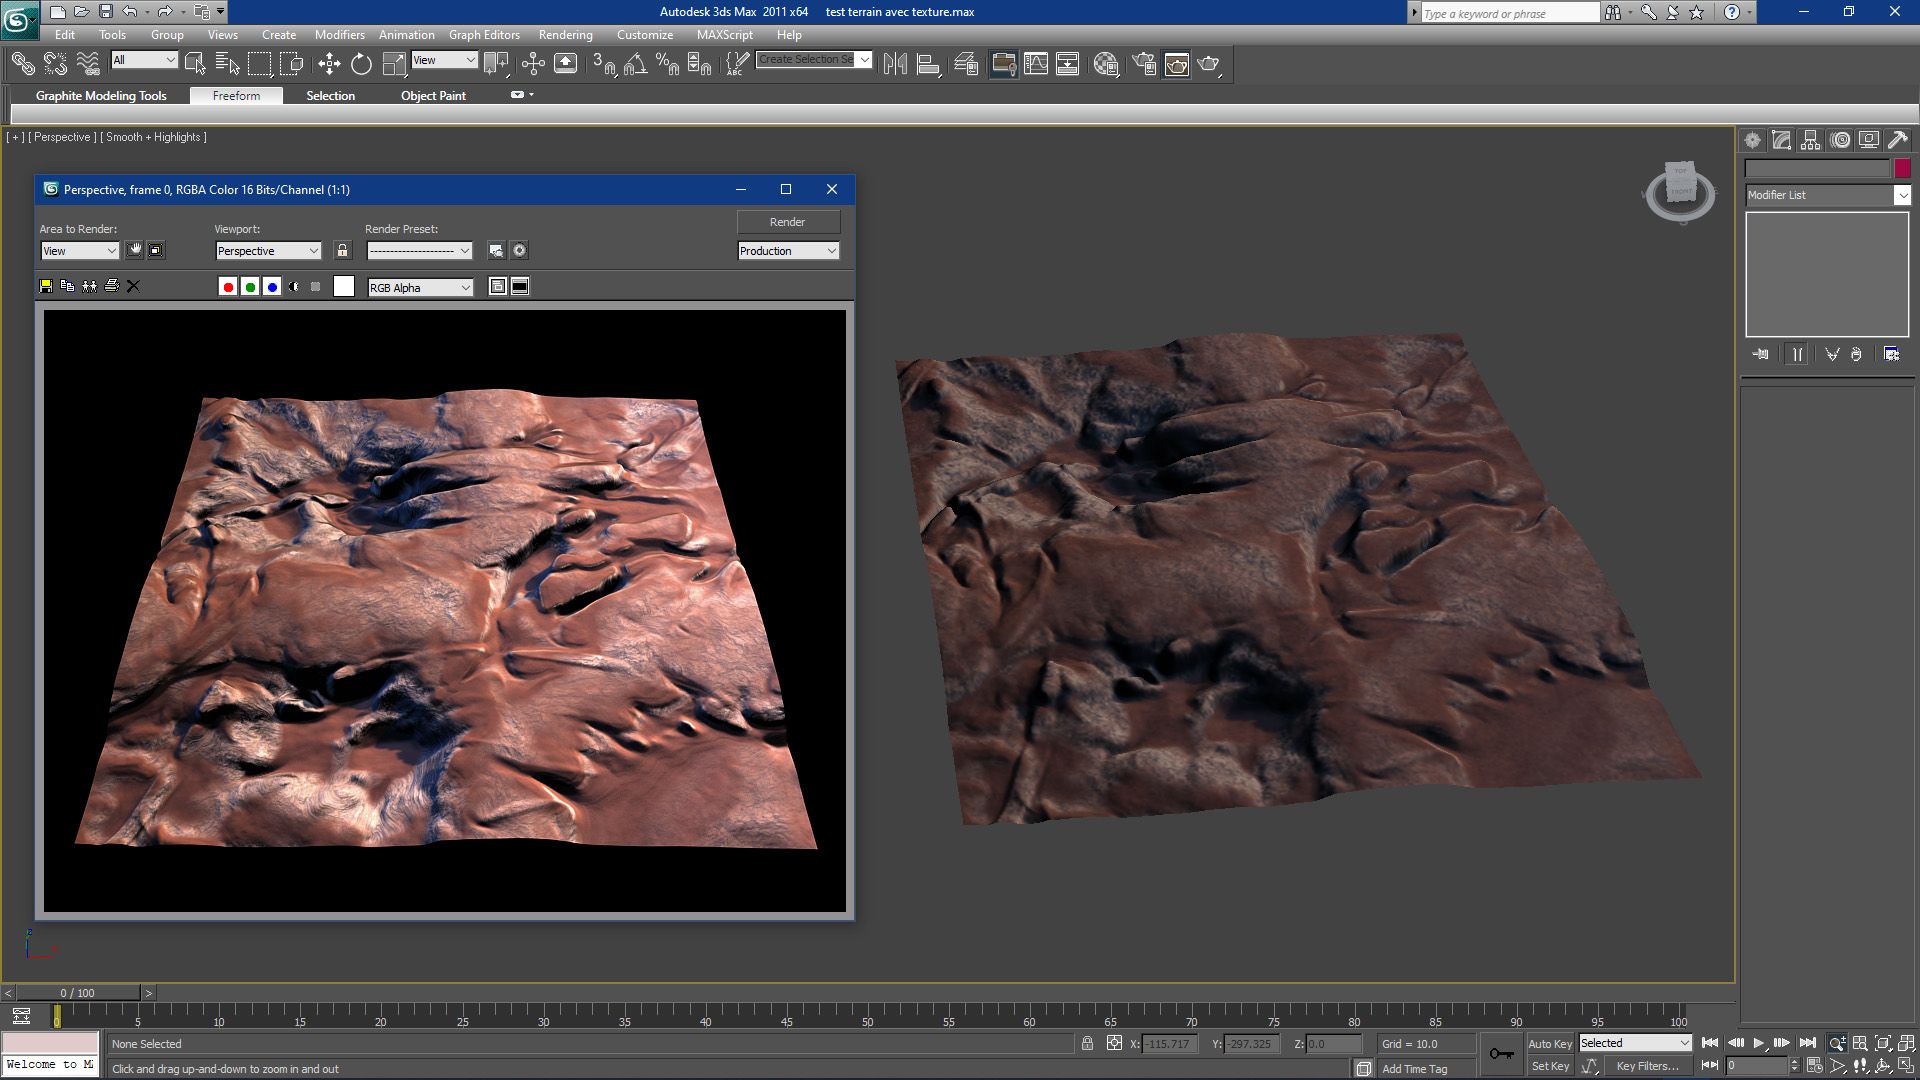Open the Select by Name dialog
Viewport: 1920px width, 1080px height.
(228, 63)
